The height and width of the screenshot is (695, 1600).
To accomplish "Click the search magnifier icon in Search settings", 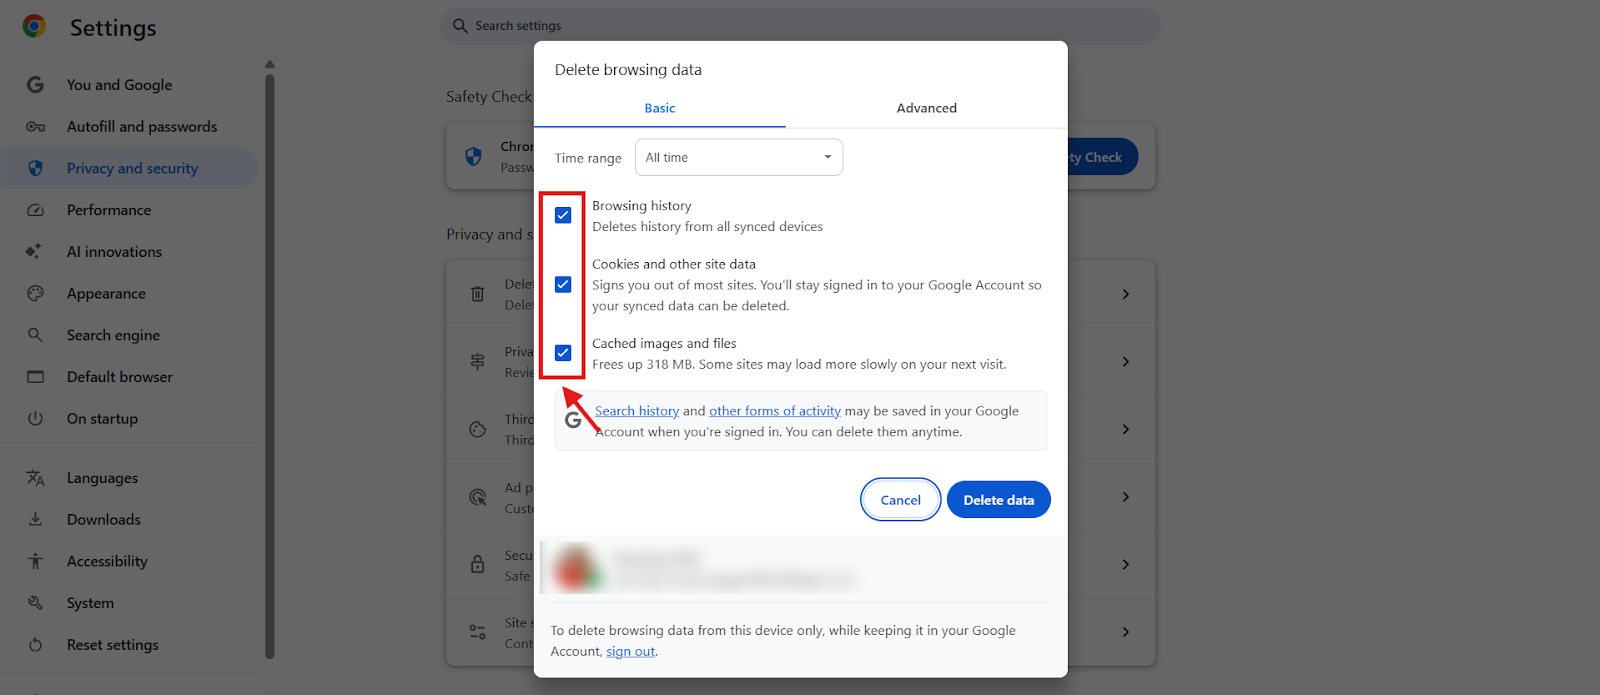I will point(460,26).
